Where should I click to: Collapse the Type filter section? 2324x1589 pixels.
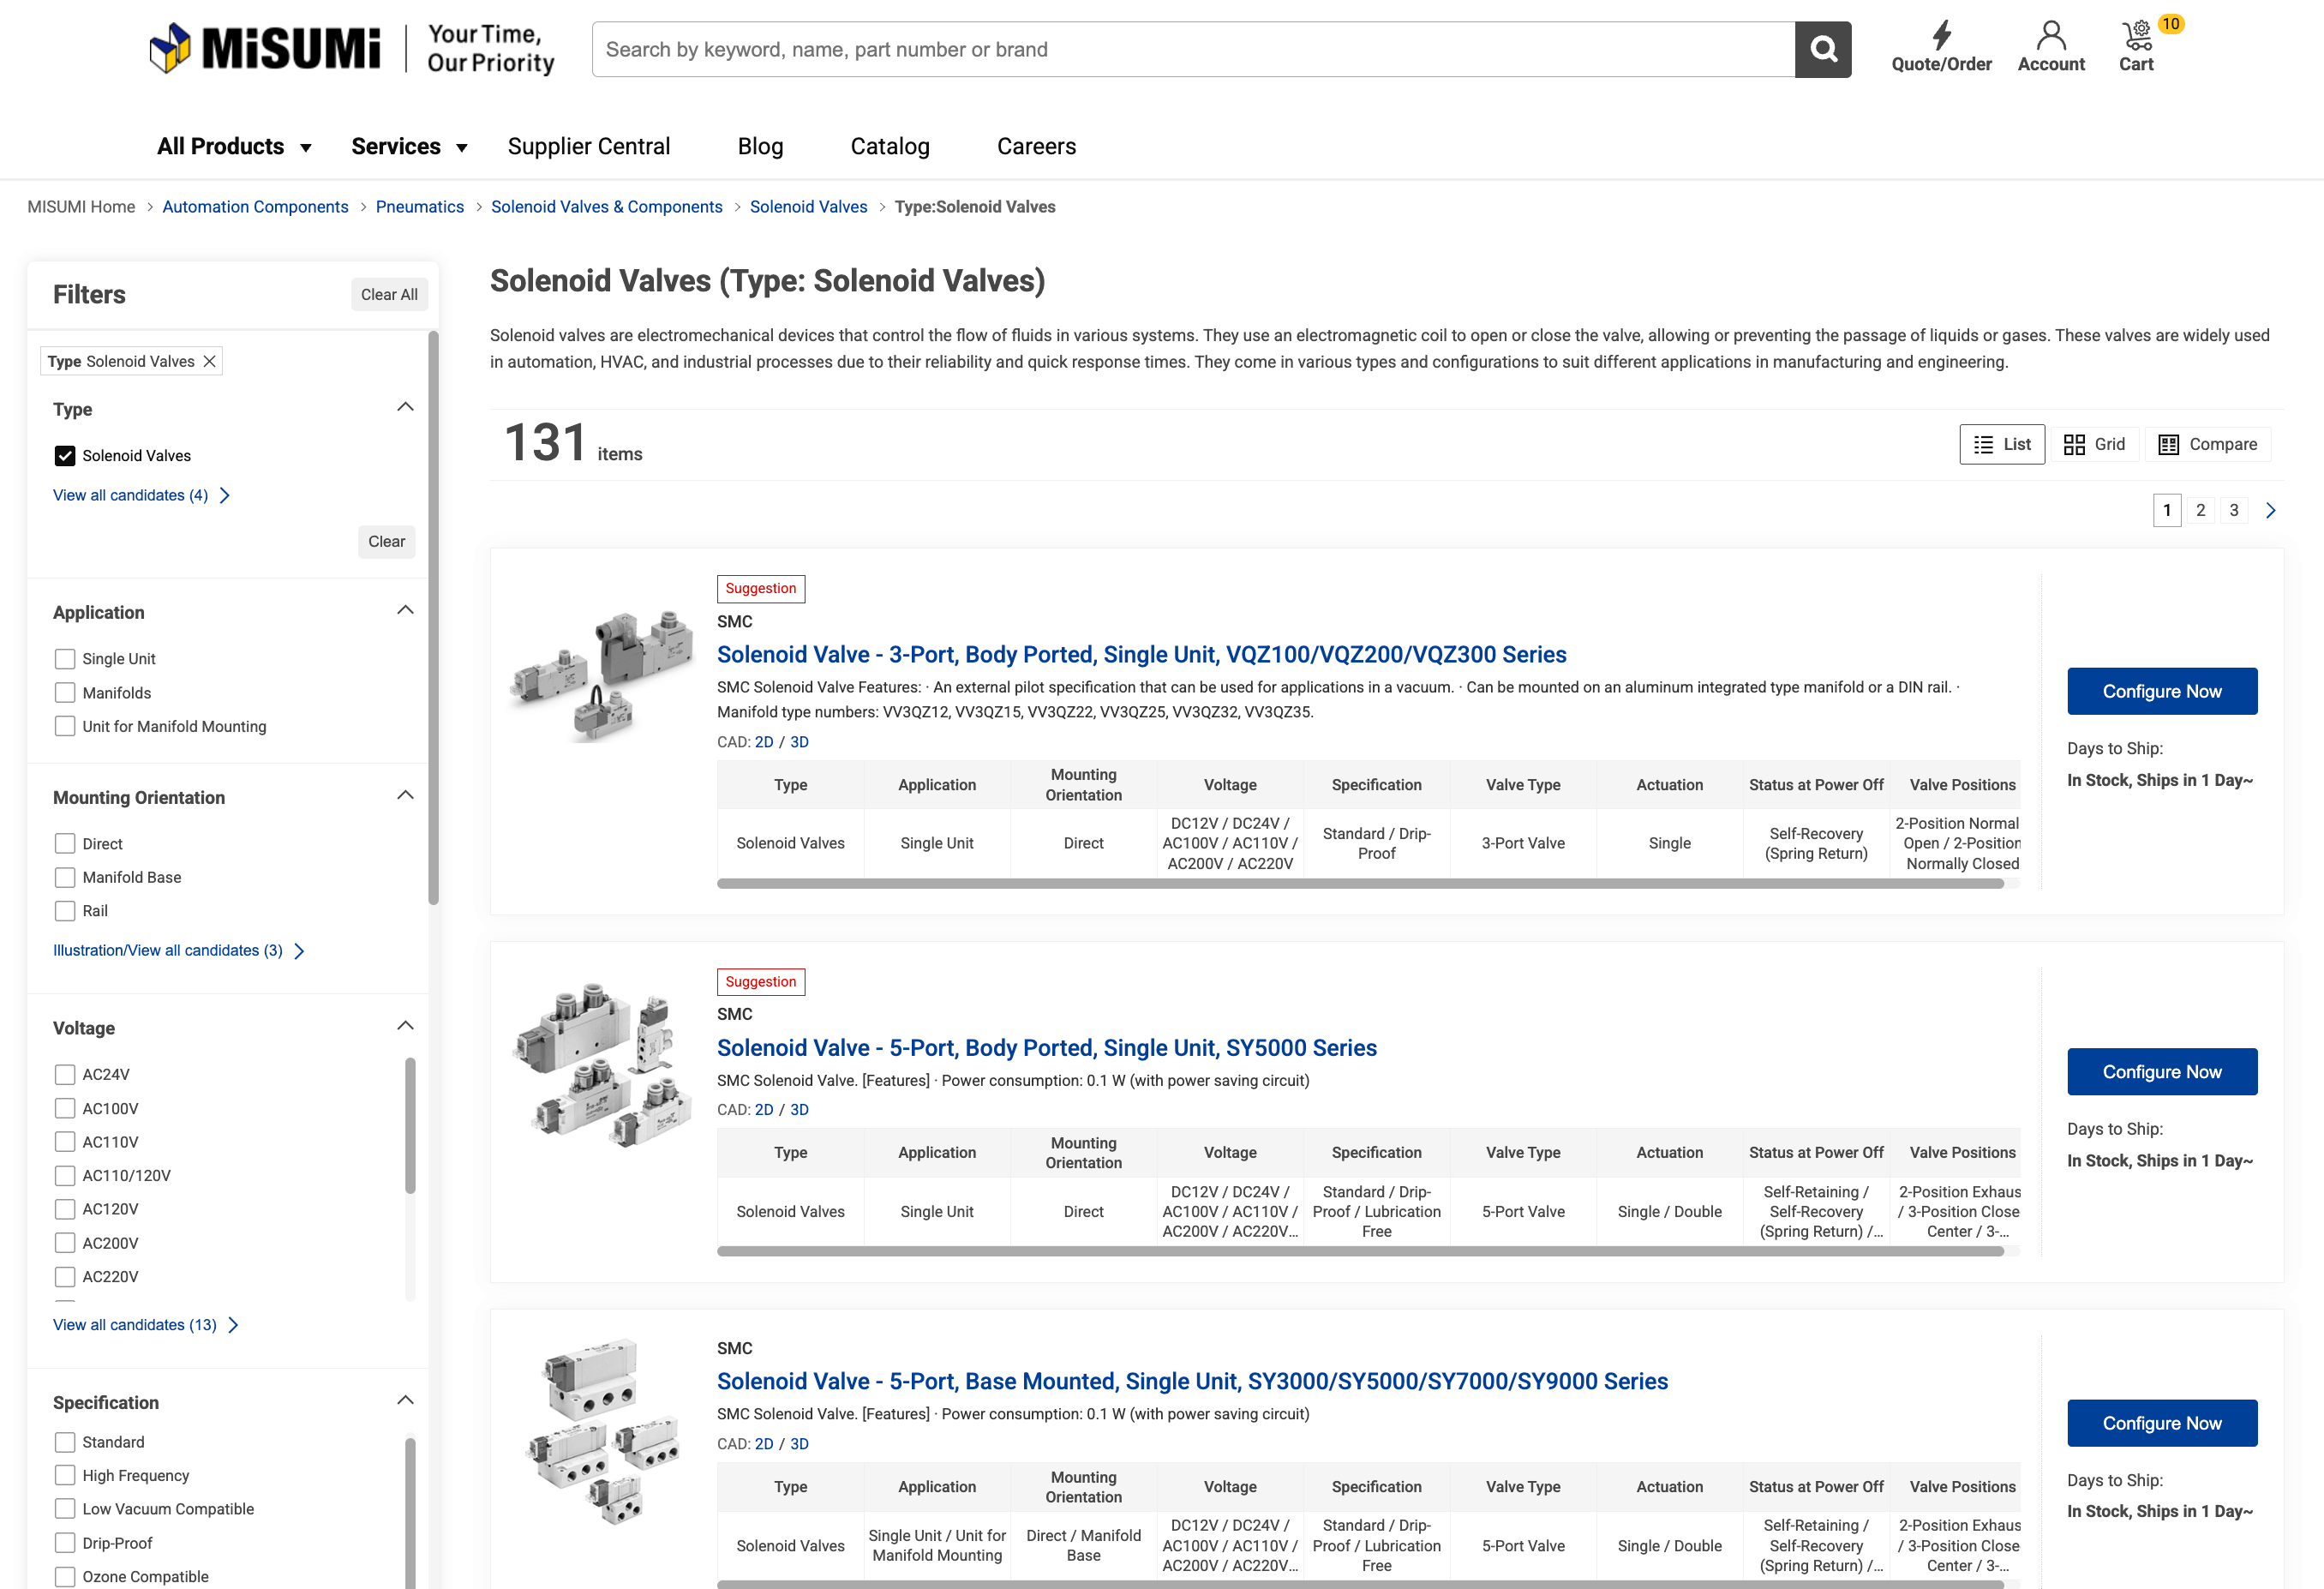click(x=405, y=407)
